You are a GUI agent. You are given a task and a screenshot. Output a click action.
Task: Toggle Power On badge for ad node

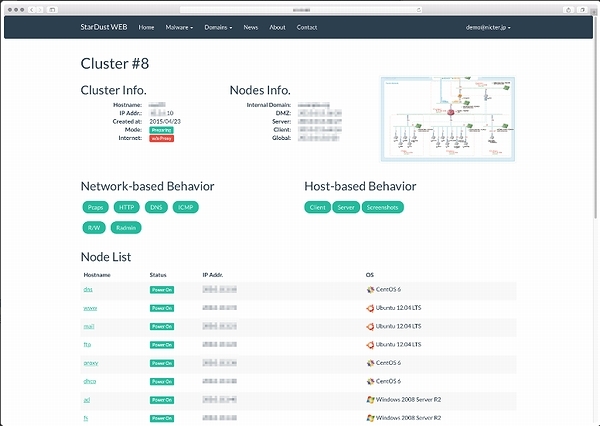161,398
